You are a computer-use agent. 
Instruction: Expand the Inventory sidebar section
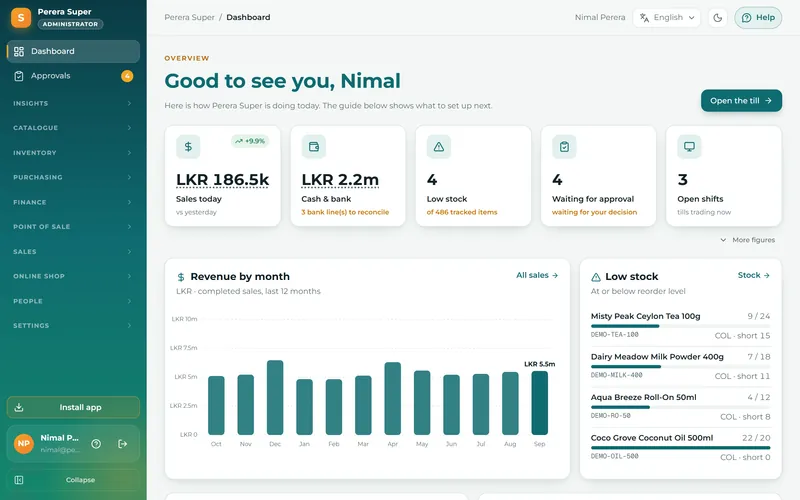tap(73, 153)
